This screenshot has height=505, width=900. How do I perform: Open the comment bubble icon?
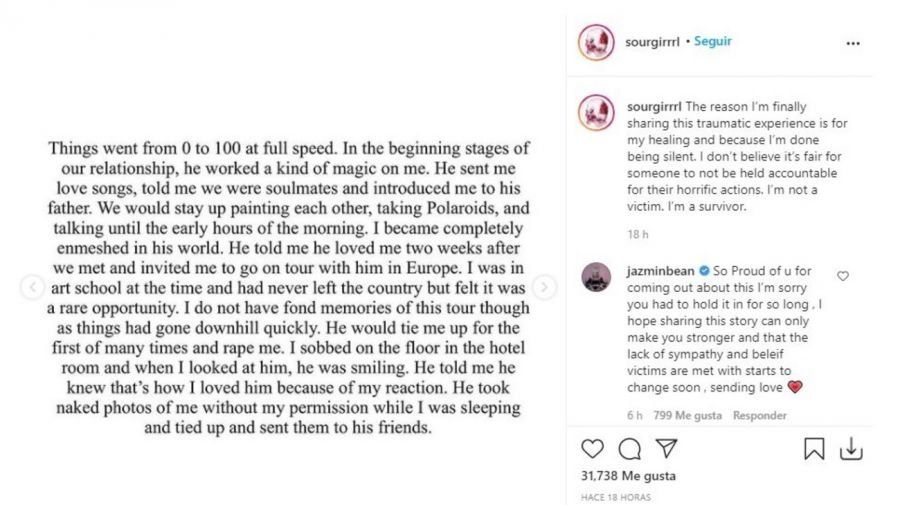click(629, 449)
